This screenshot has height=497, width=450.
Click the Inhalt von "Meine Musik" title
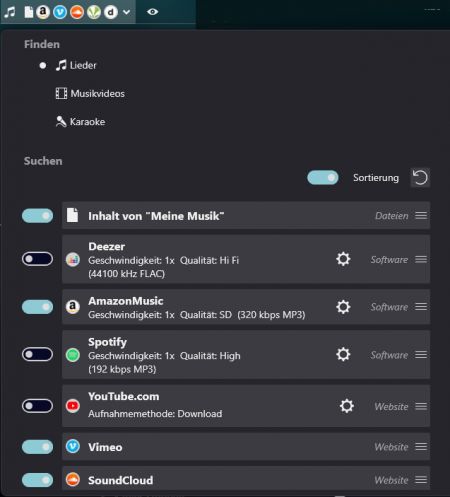tap(156, 216)
